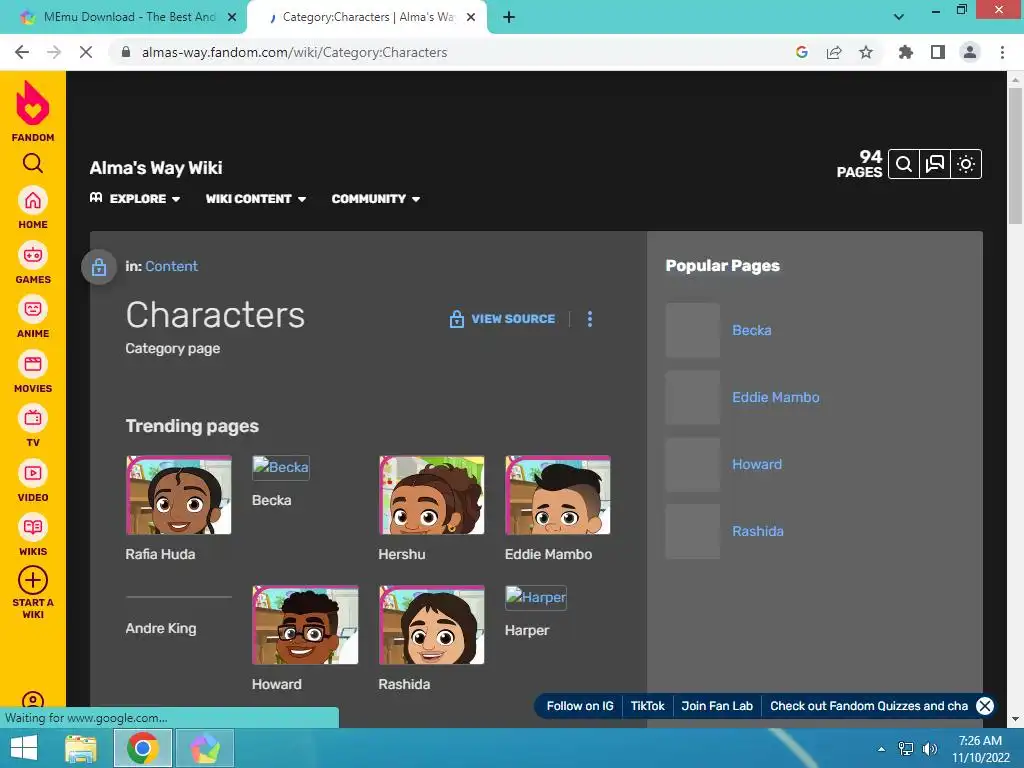
Task: Open Chrome tab search dropdown
Action: [899, 17]
